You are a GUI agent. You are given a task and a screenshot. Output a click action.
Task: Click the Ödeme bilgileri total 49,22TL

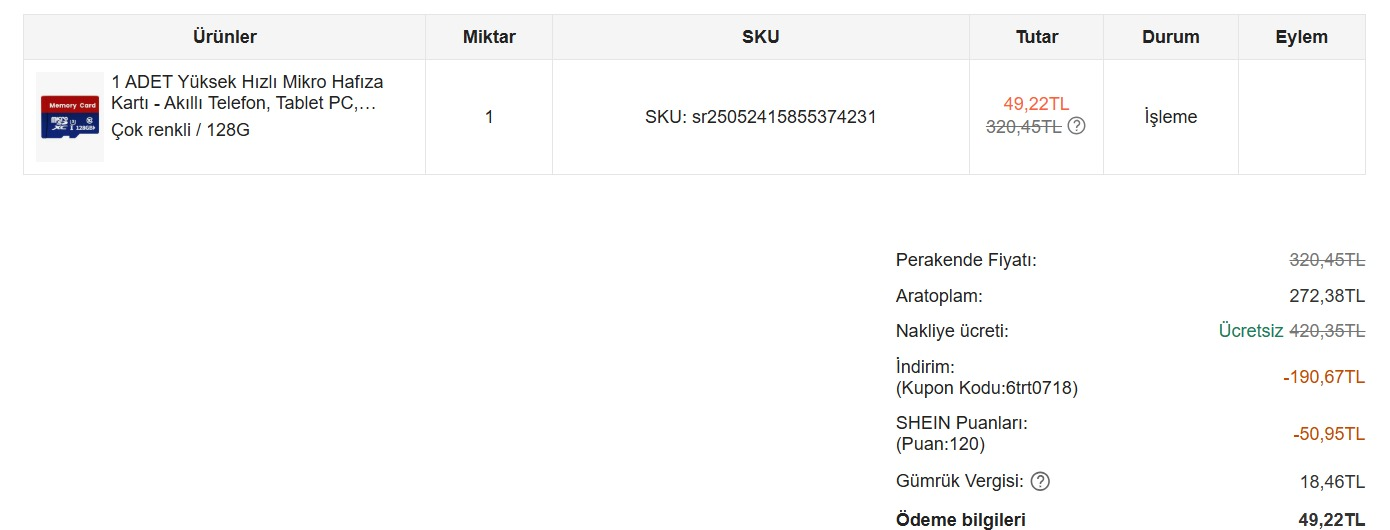[x=1332, y=519]
